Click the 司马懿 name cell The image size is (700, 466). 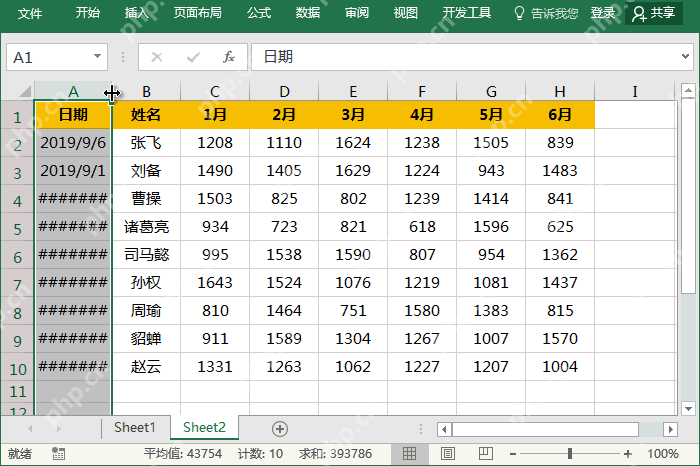point(146,255)
